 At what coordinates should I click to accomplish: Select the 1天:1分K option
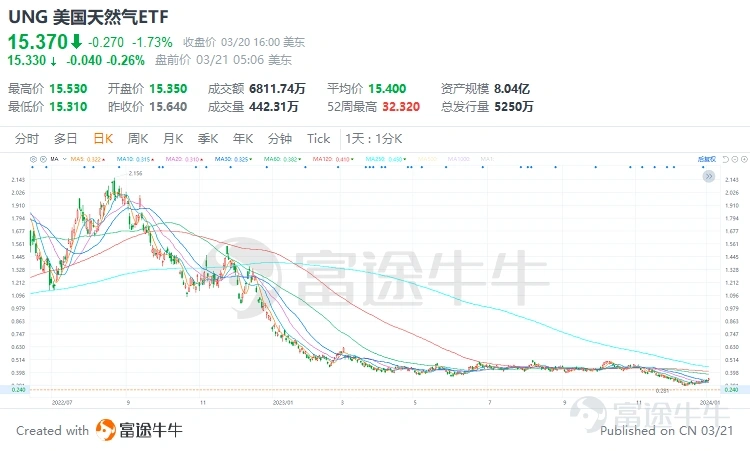tap(374, 139)
